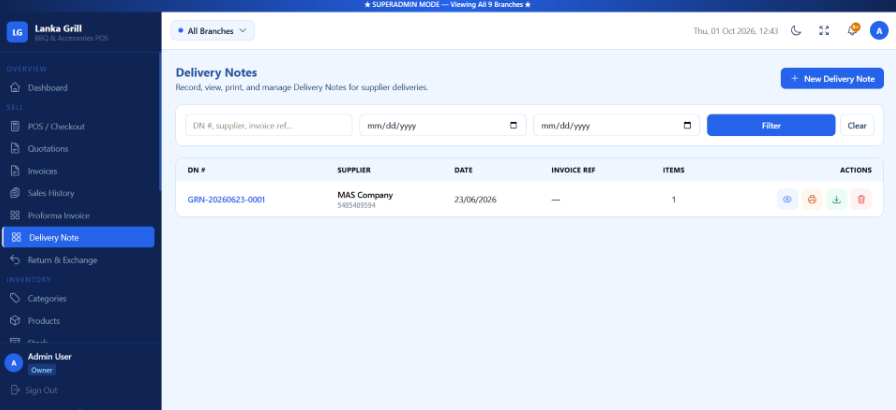
Task: Click the Thu, 01 Oct 2026 date-time text
Action: (735, 31)
